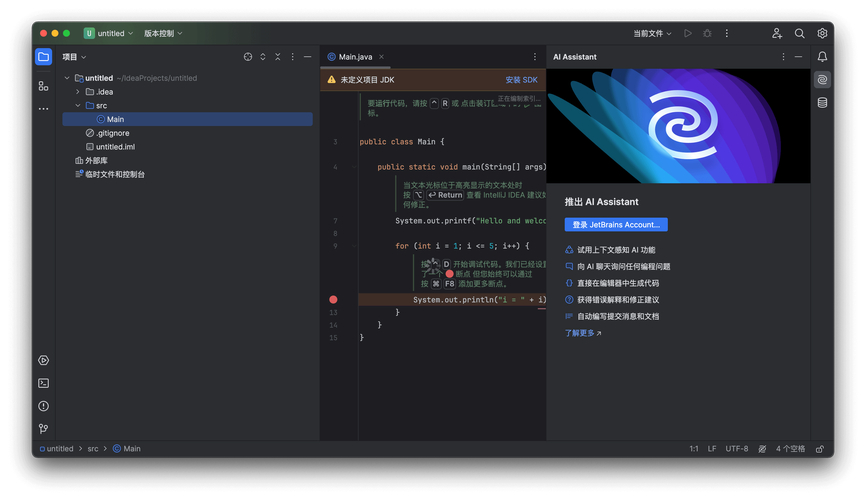866x500 pixels.
Task: Click the public class Main code line
Action: 402,142
